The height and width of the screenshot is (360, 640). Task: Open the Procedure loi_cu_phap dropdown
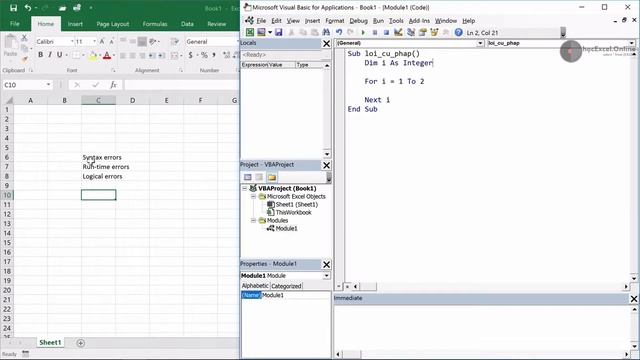[x=631, y=43]
